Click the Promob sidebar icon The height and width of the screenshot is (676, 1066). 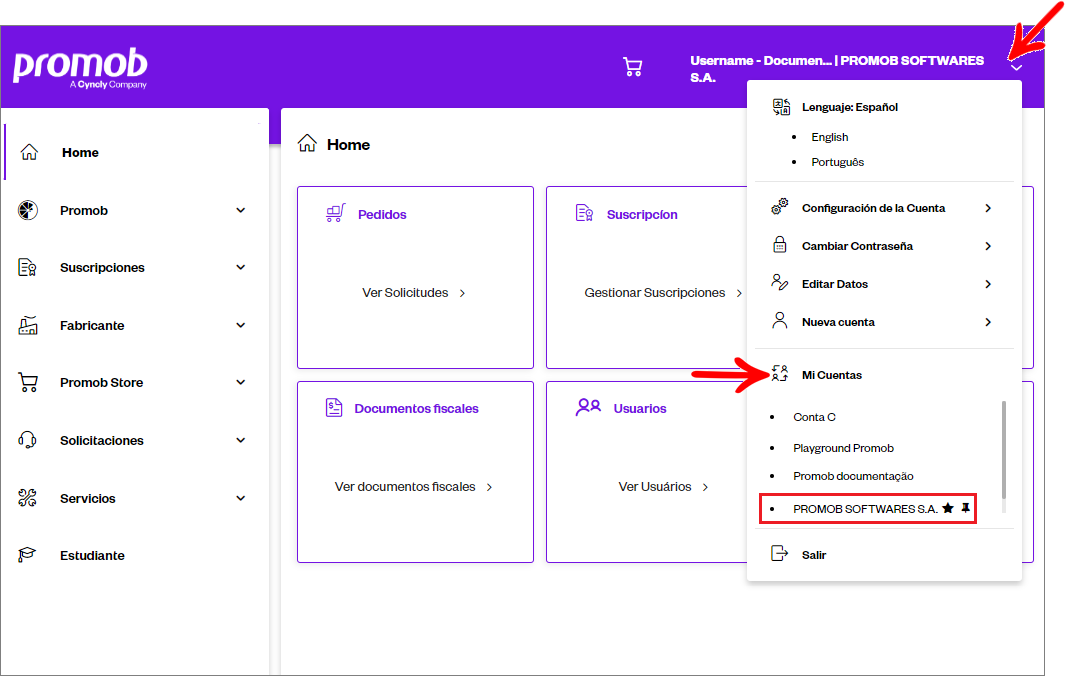[x=28, y=210]
